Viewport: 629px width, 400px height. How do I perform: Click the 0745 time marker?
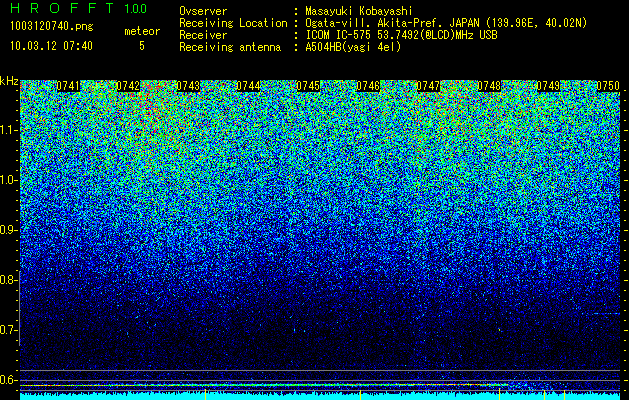[308, 86]
